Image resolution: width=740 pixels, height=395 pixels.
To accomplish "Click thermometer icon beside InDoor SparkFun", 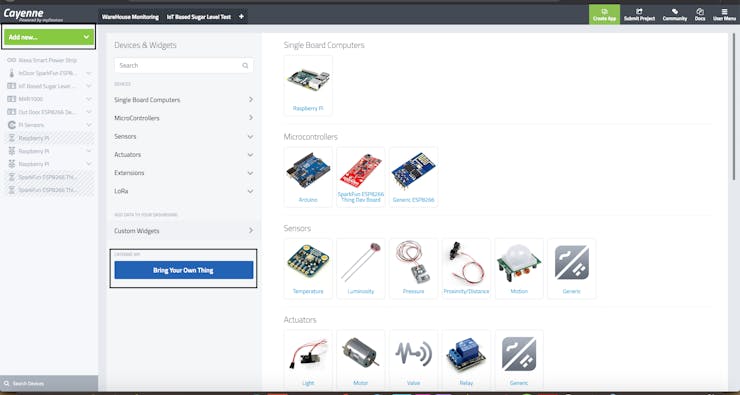I will (x=12, y=73).
